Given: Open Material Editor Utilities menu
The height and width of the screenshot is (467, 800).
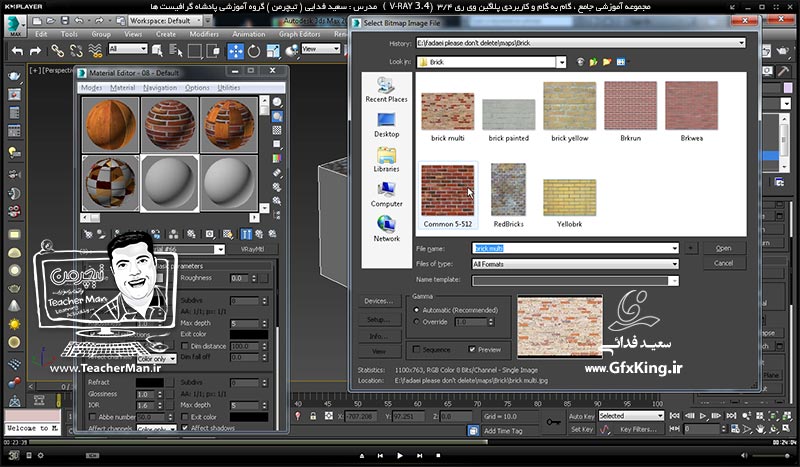Looking at the screenshot, I should 229,88.
